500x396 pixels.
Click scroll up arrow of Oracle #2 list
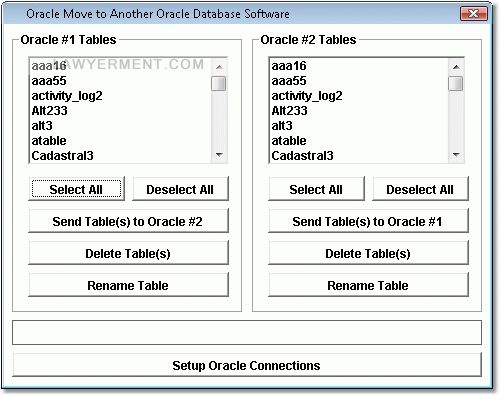pos(456,67)
